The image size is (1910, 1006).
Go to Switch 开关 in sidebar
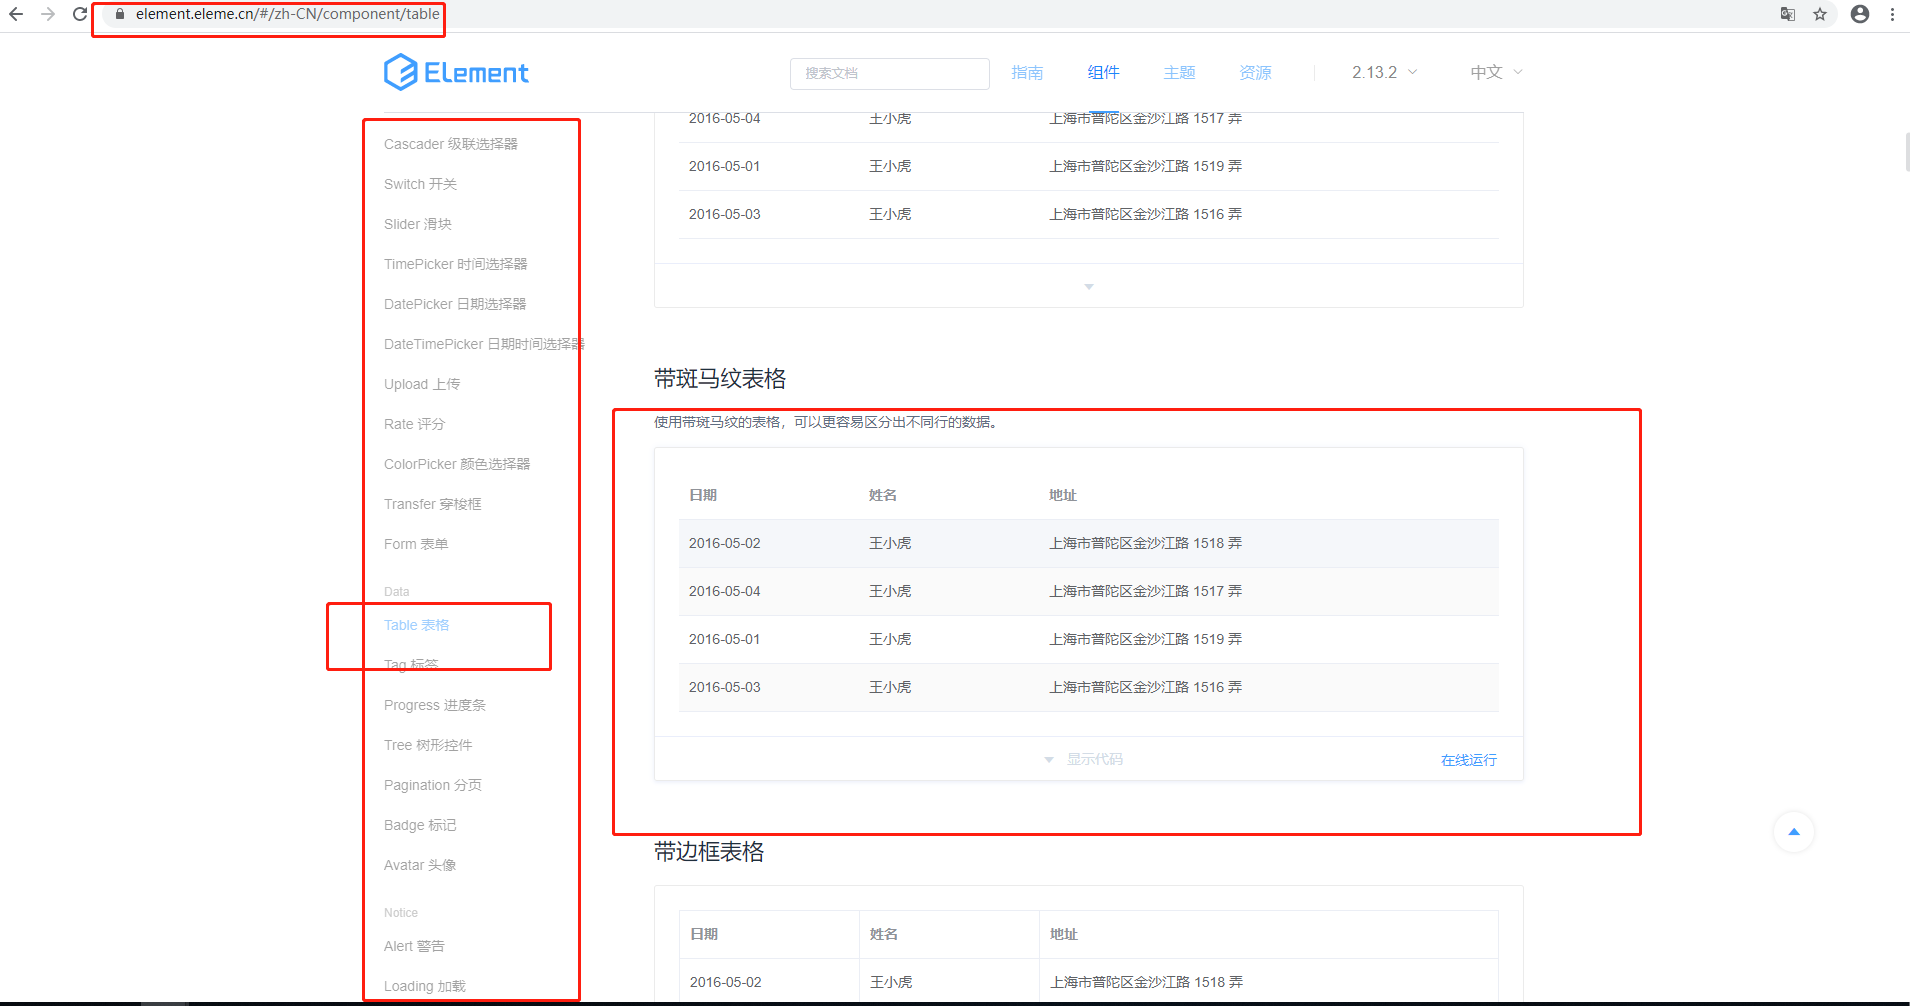click(420, 184)
